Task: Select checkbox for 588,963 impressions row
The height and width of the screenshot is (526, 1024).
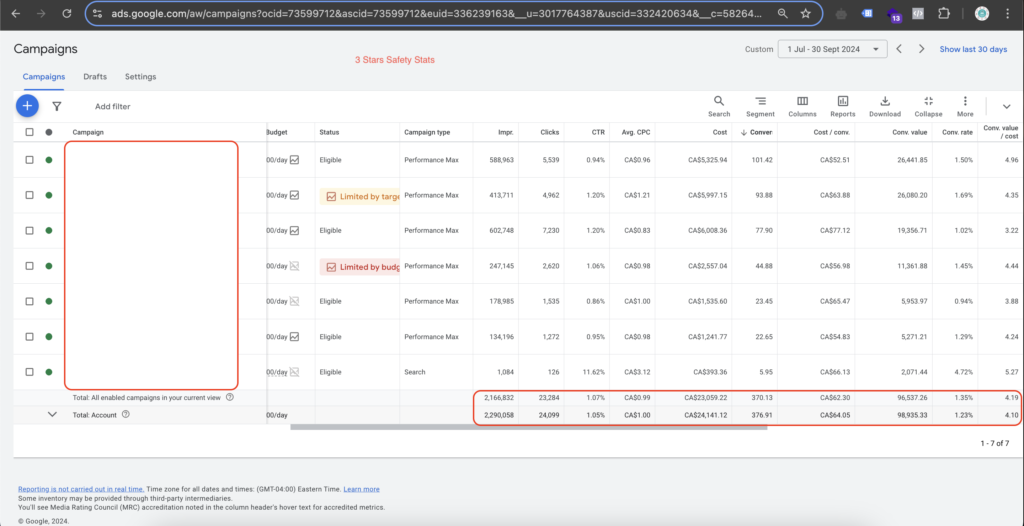Action: (29, 159)
